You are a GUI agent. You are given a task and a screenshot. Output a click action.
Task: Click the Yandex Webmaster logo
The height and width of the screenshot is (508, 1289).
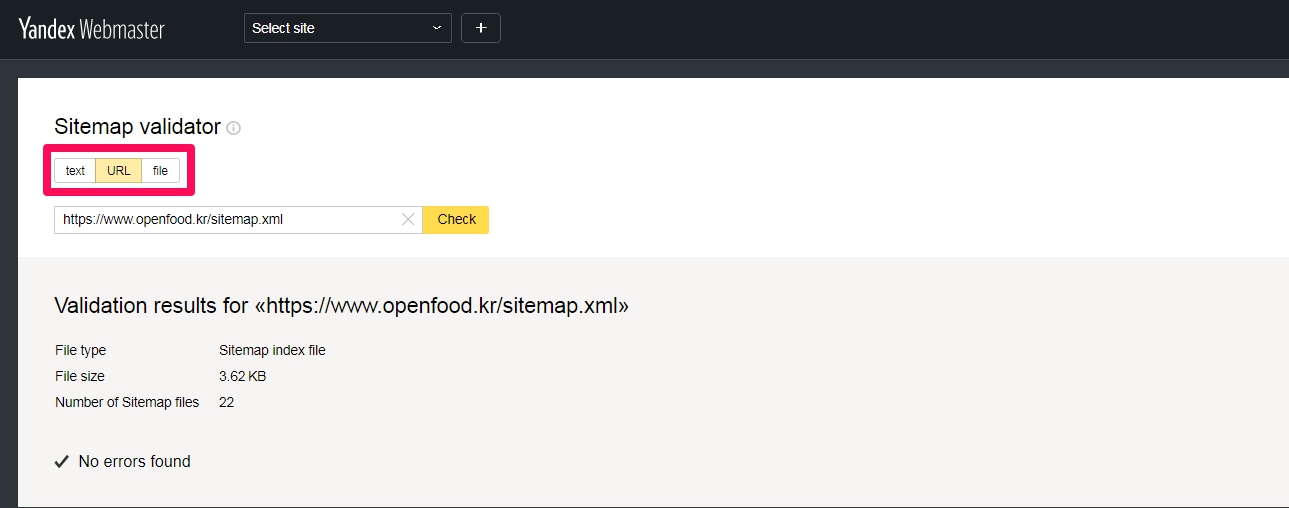[x=91, y=29]
